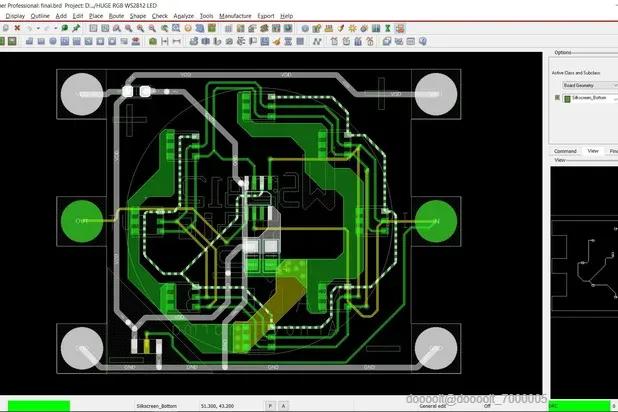618x412 pixels.
Task: Click the green status bar at bottom left
Action: pyautogui.click(x=39, y=406)
